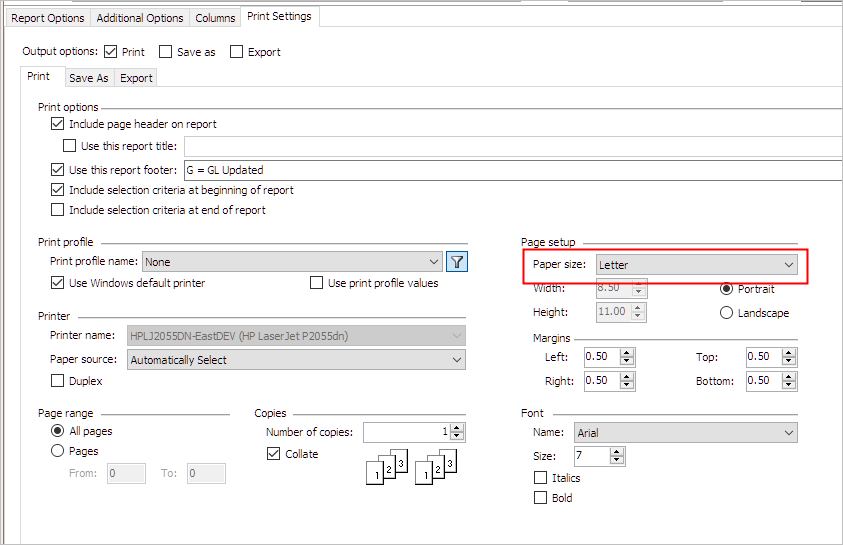
Task: Increase left margin using spinner up arrow
Action: tap(627, 353)
